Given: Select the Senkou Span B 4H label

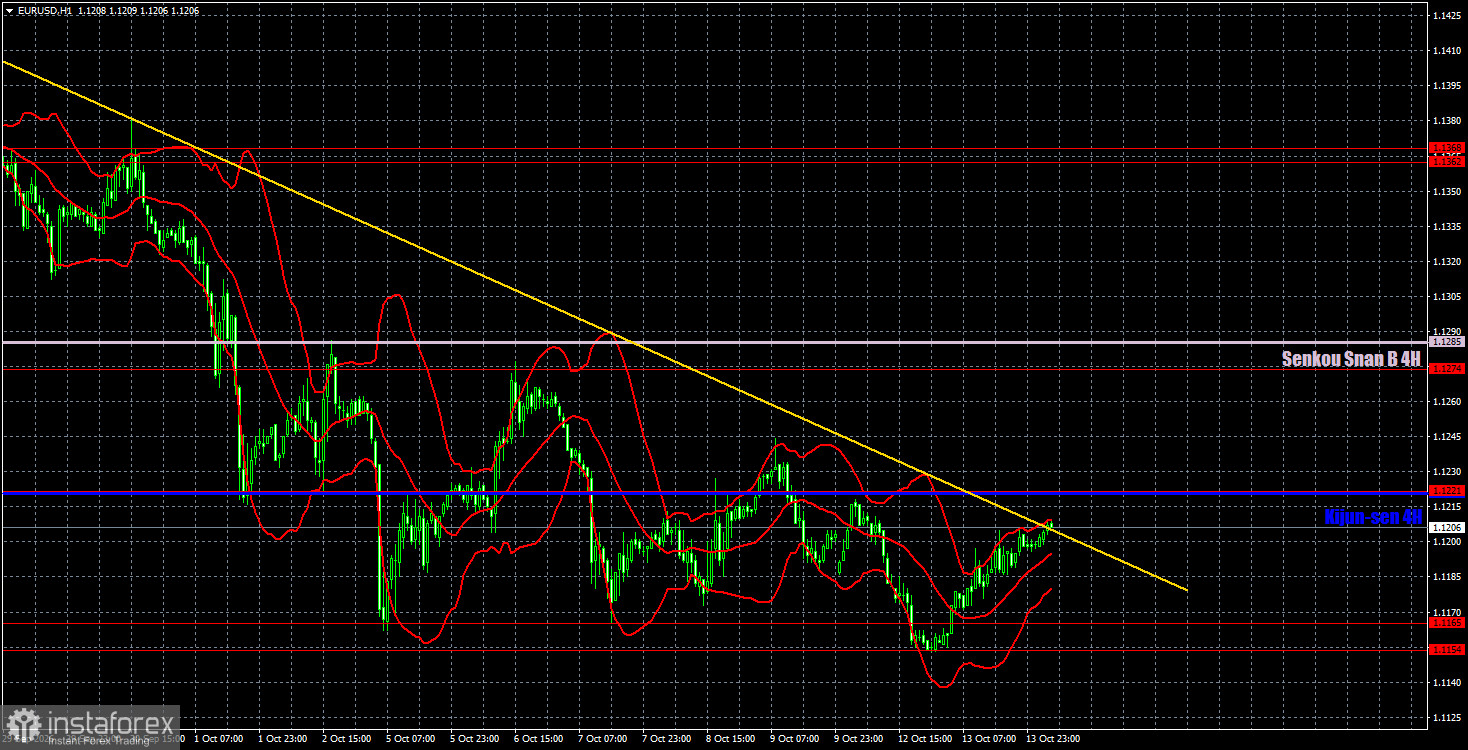Looking at the screenshot, I should point(1352,359).
